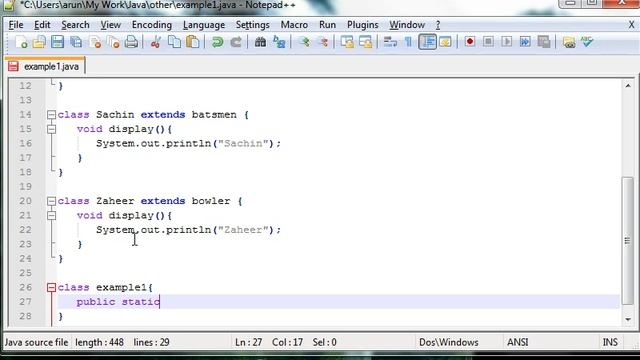Click the Open file folder icon
This screenshot has height=360, width=640.
click(x=39, y=42)
